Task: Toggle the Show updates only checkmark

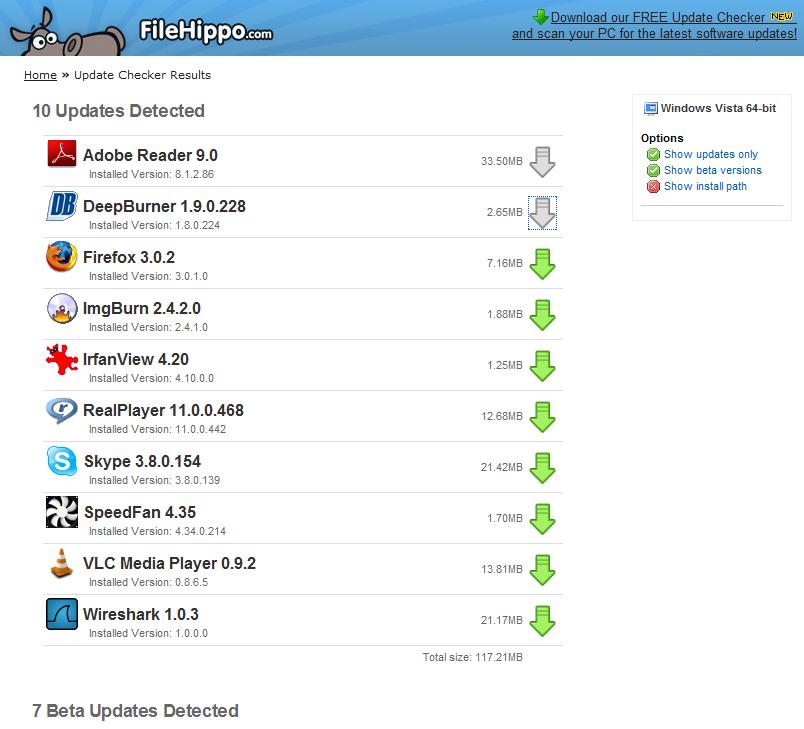Action: click(653, 154)
